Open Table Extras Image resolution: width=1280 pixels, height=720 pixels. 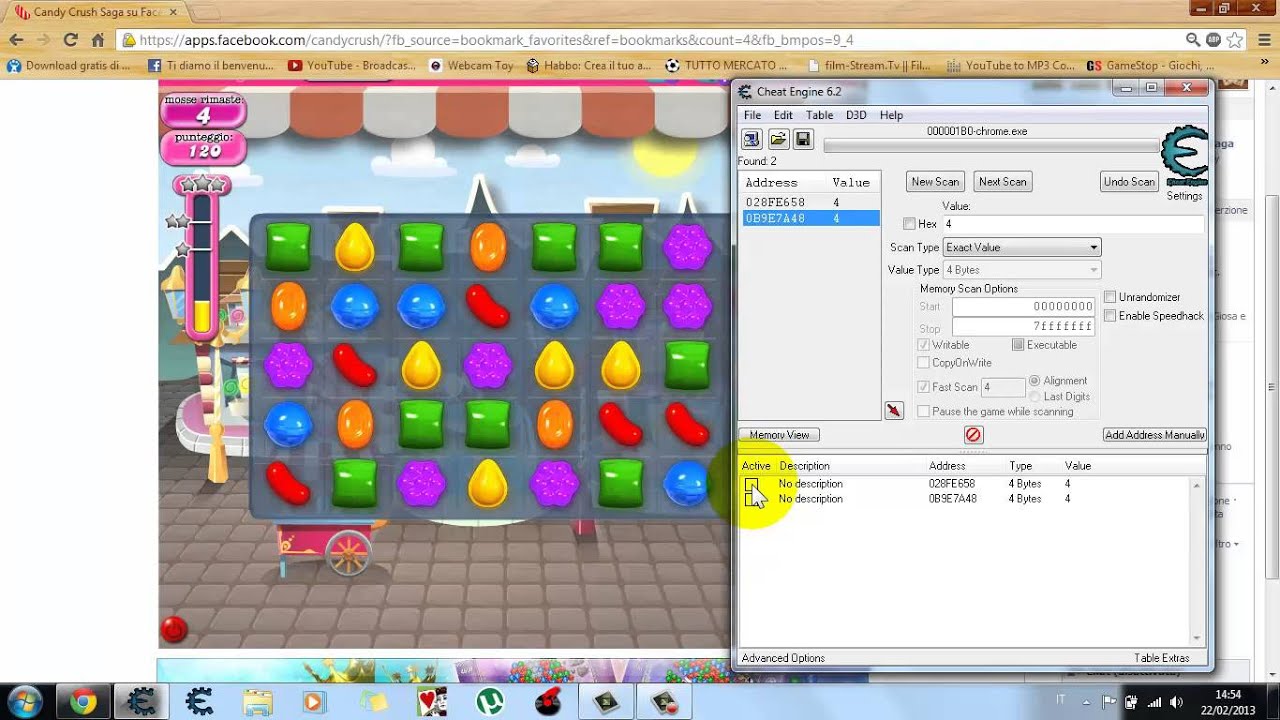tap(1162, 658)
